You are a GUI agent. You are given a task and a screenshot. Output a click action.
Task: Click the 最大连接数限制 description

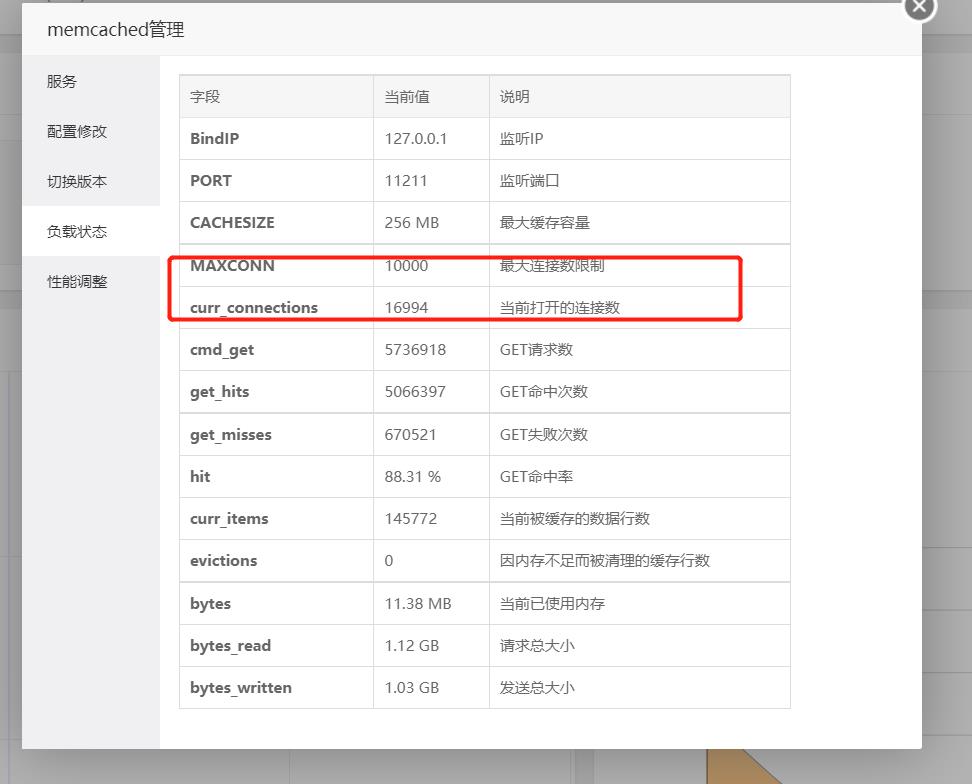pos(552,265)
